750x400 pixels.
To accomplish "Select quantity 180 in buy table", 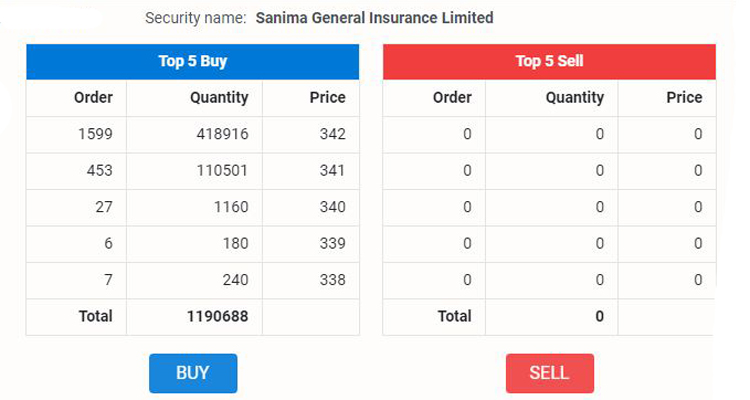I will click(235, 244).
